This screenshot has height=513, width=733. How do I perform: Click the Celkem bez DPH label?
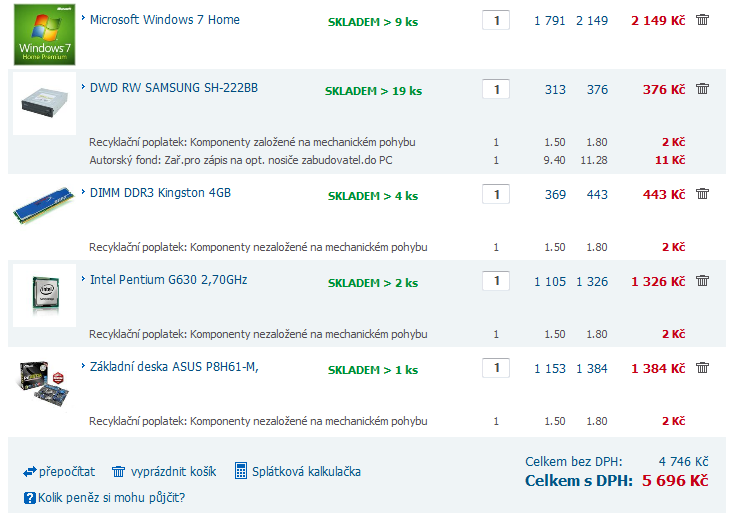pyautogui.click(x=574, y=462)
